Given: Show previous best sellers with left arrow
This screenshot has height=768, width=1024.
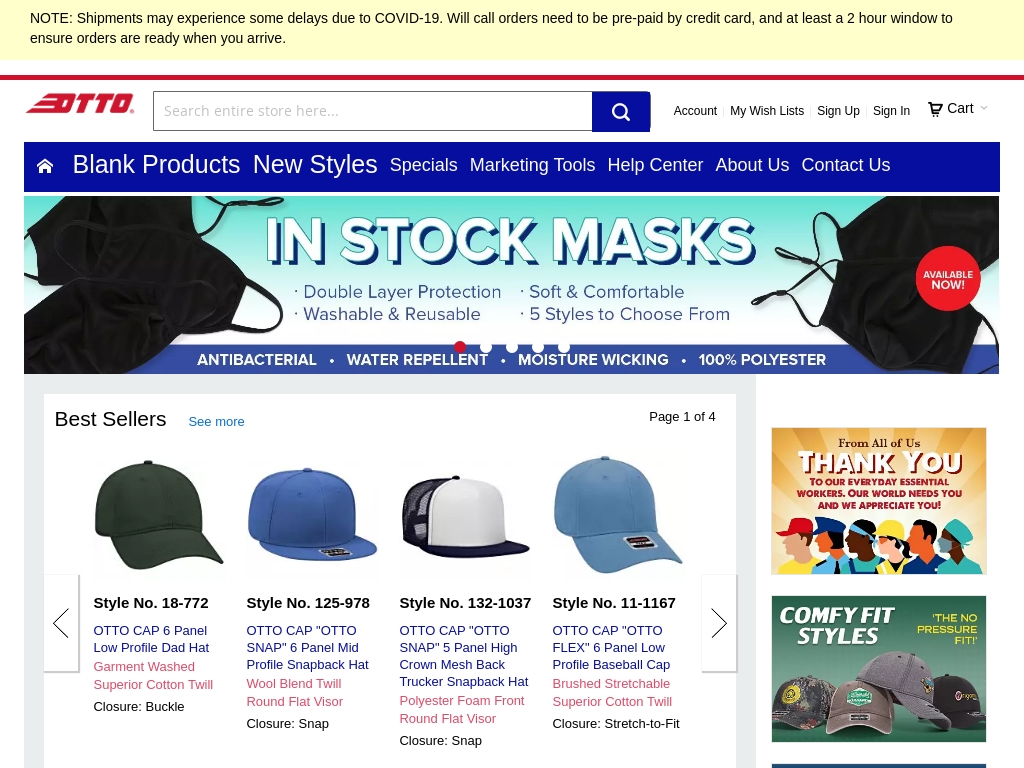Looking at the screenshot, I should click(x=61, y=623).
